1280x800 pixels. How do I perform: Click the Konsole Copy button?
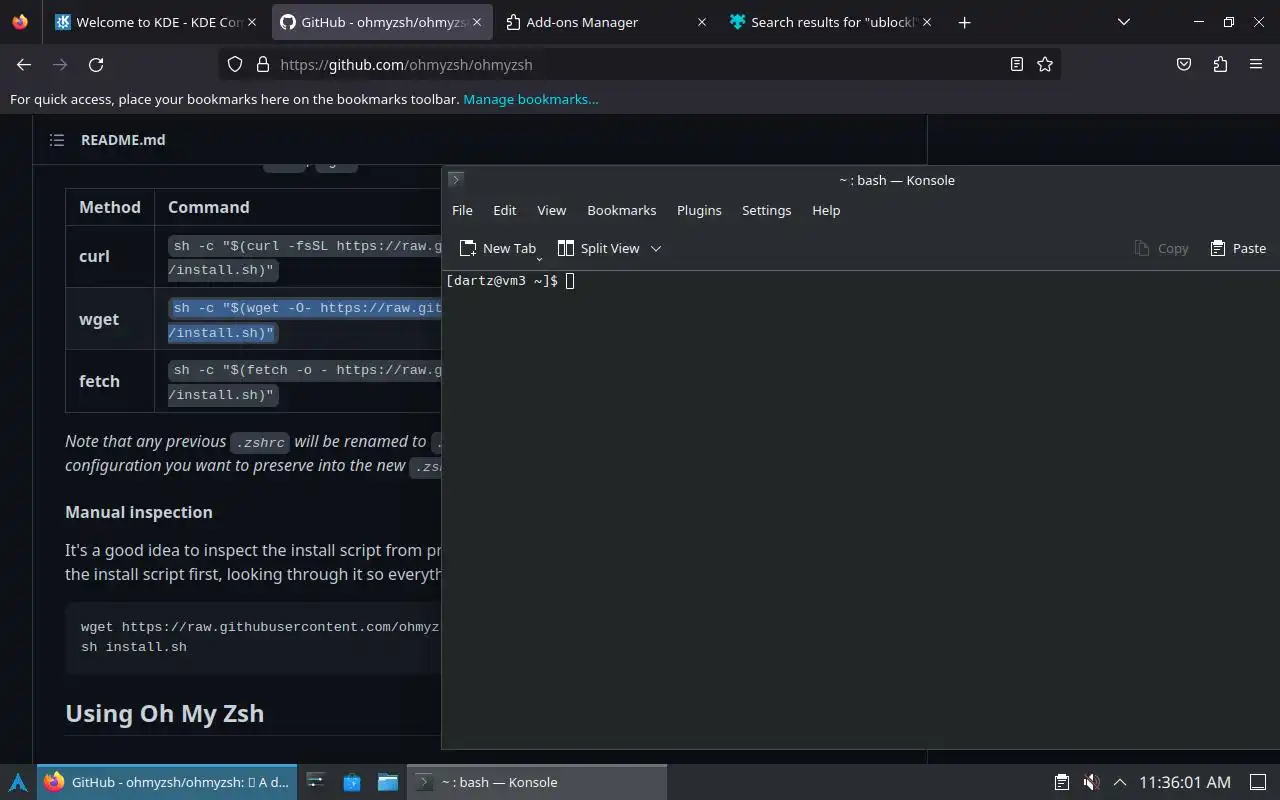[1161, 248]
